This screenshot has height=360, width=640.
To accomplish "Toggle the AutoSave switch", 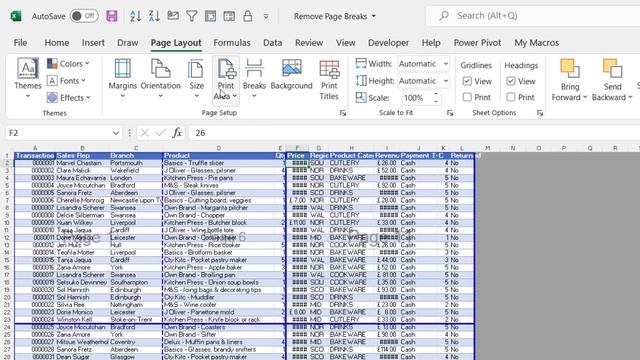I will [84, 16].
